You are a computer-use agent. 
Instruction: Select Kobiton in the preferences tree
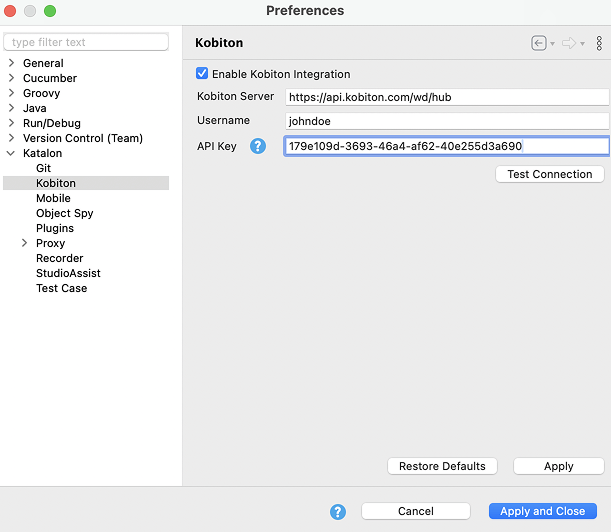(x=56, y=183)
